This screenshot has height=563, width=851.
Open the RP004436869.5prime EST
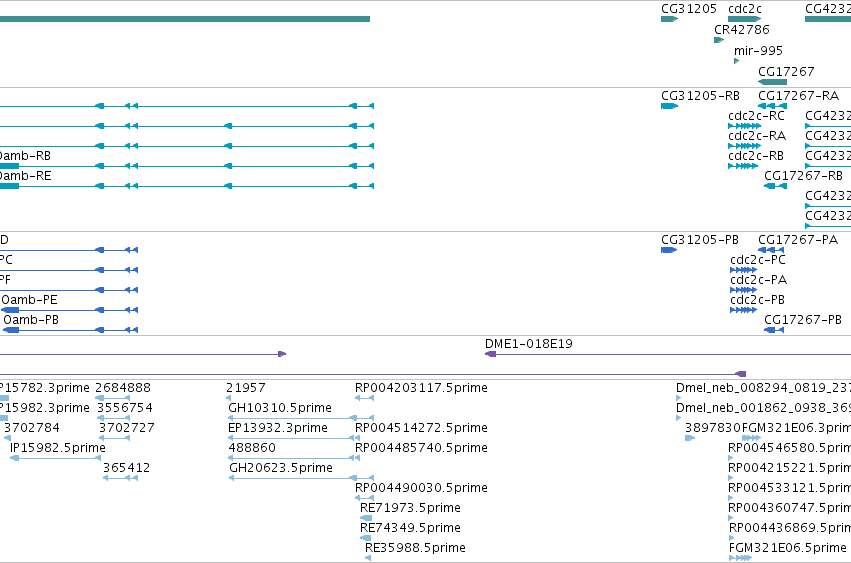(x=732, y=538)
